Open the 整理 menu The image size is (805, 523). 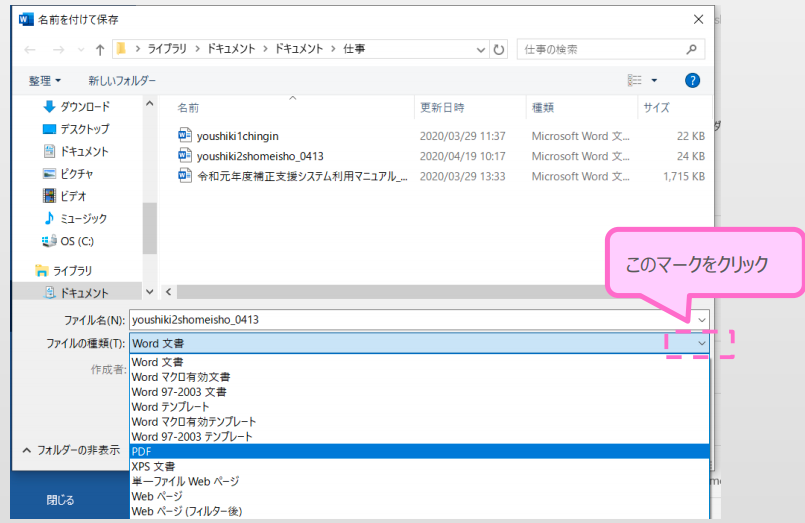coord(45,81)
